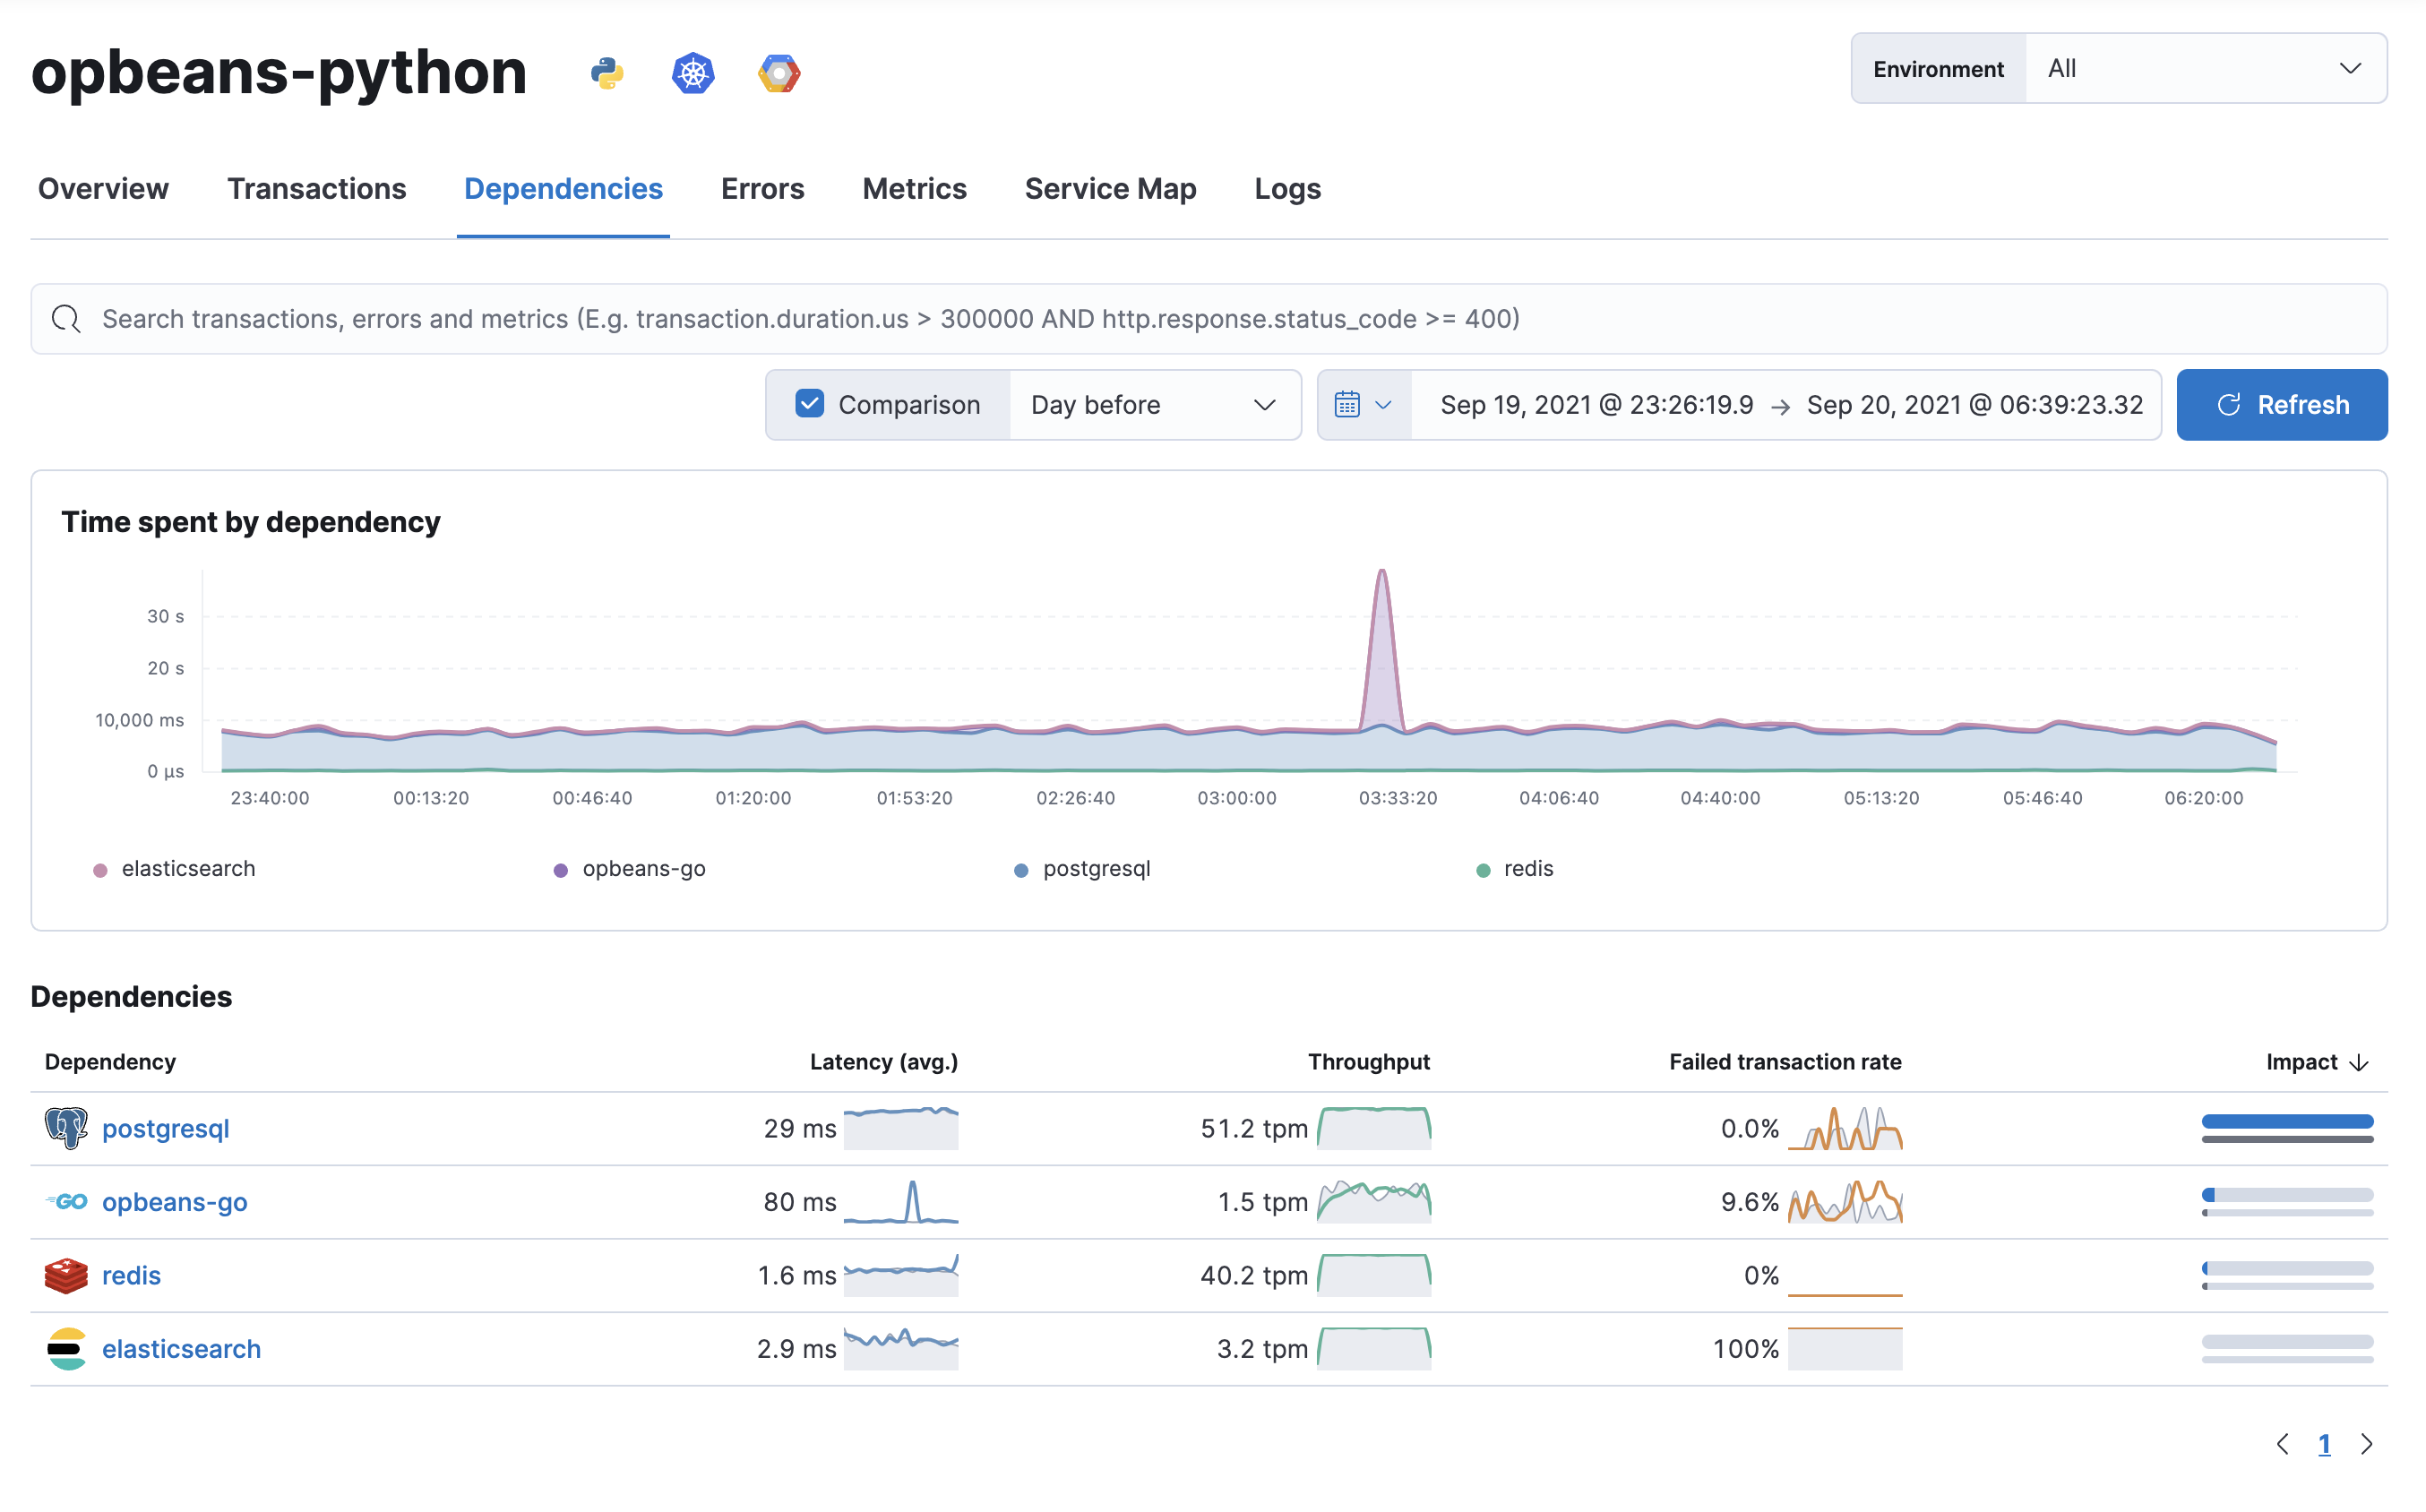Navigate to the Errors tab
2426x1512 pixels.
[x=762, y=188]
